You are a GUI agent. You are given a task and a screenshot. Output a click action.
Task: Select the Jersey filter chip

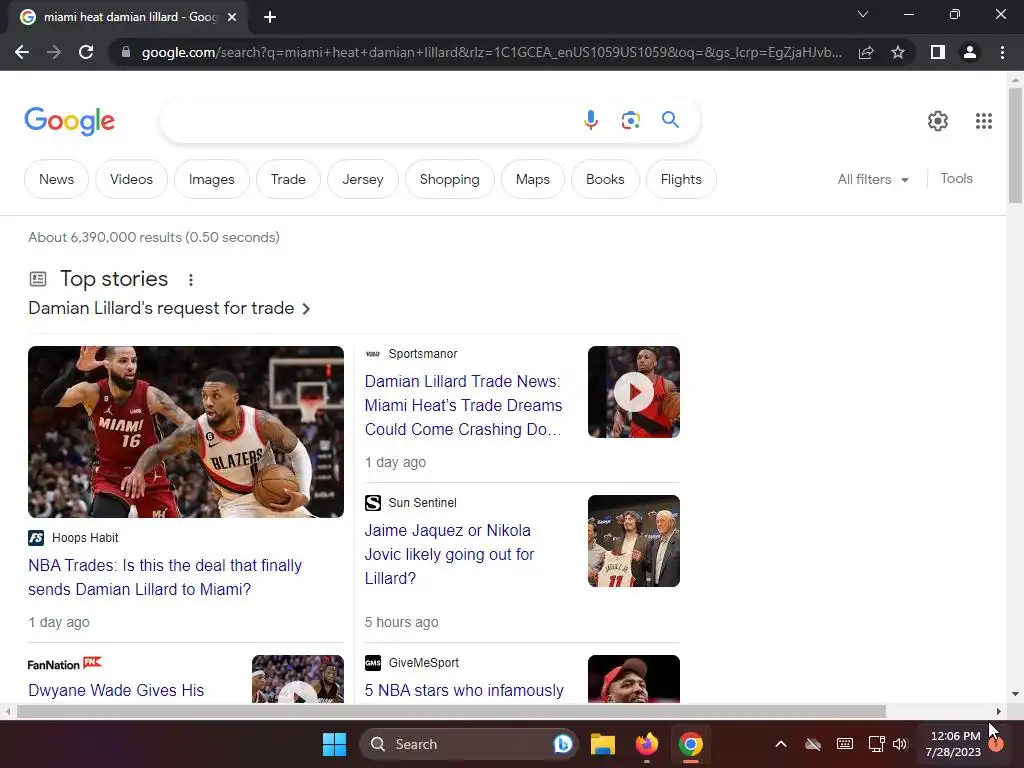(362, 179)
